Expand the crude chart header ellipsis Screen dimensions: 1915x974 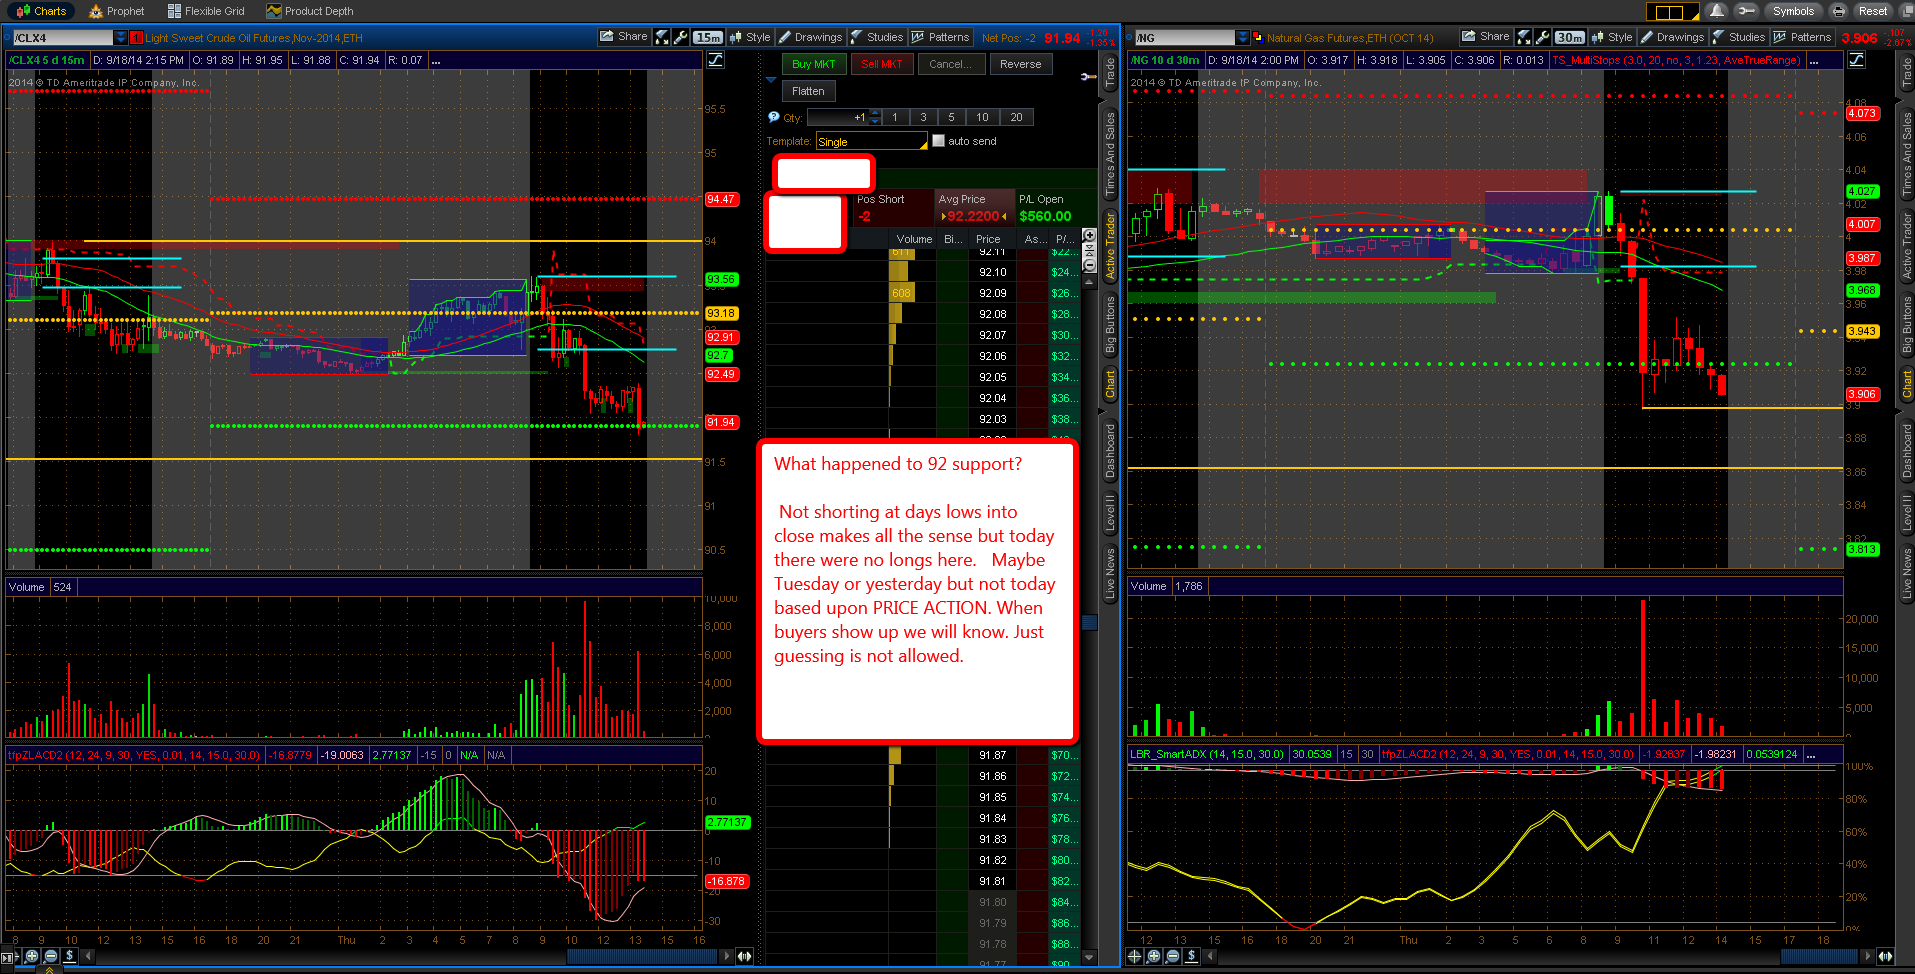pyautogui.click(x=436, y=61)
